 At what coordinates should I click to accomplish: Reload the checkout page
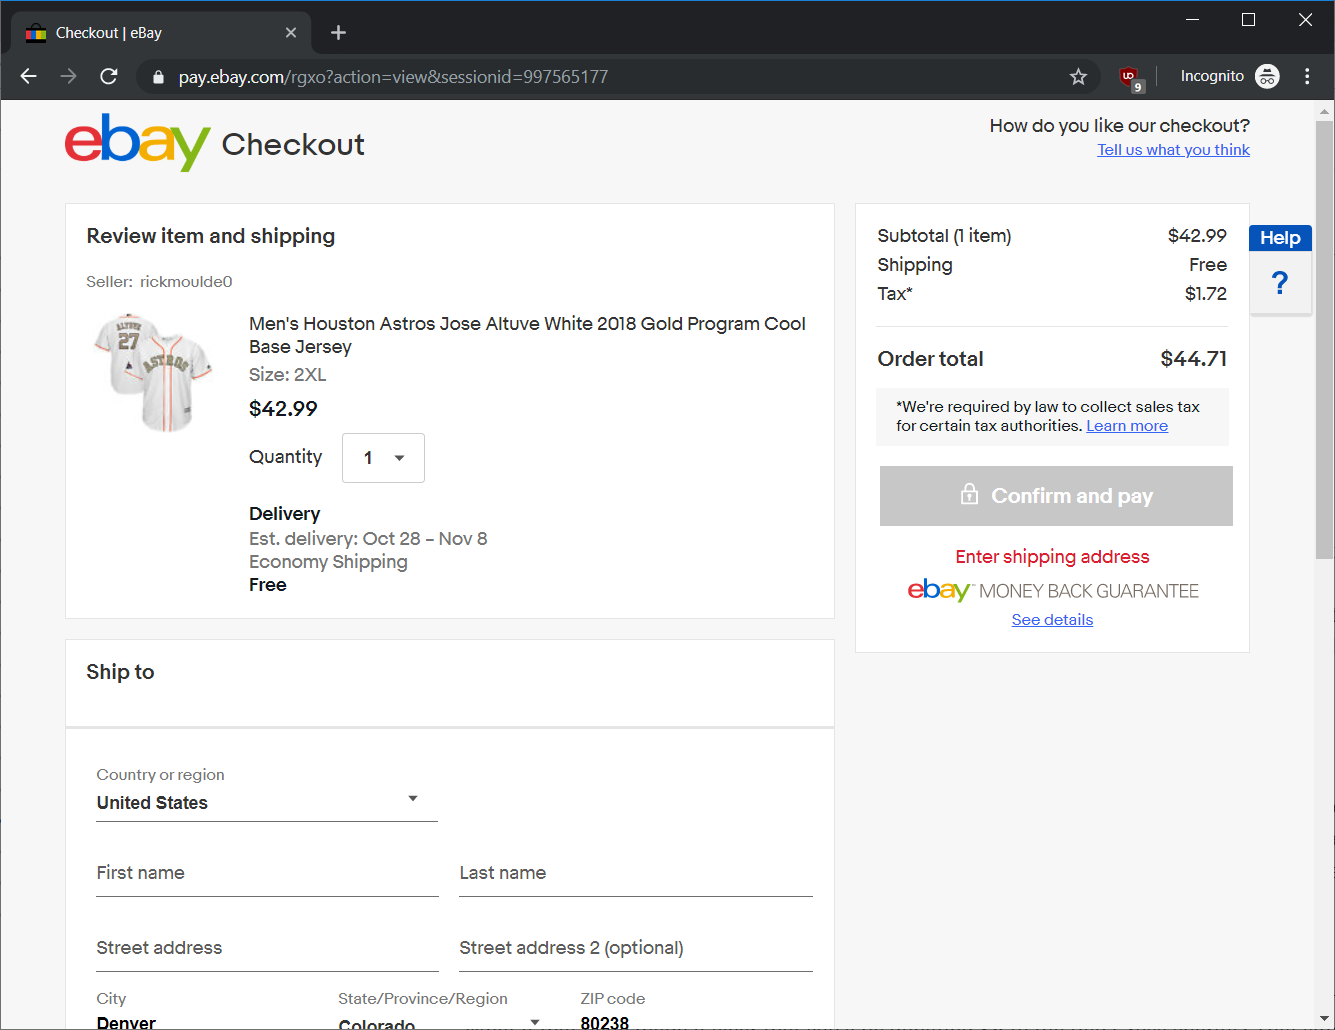coord(109,77)
